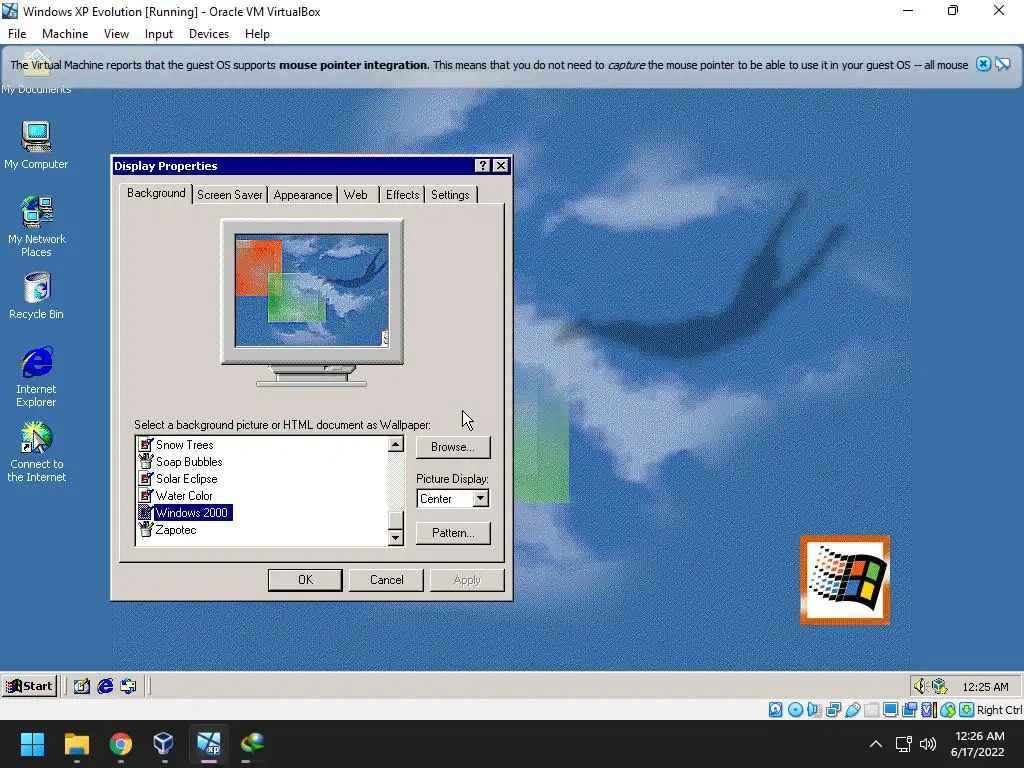The image size is (1024, 768).
Task: Open Google Chrome on host taskbar
Action: coord(120,743)
